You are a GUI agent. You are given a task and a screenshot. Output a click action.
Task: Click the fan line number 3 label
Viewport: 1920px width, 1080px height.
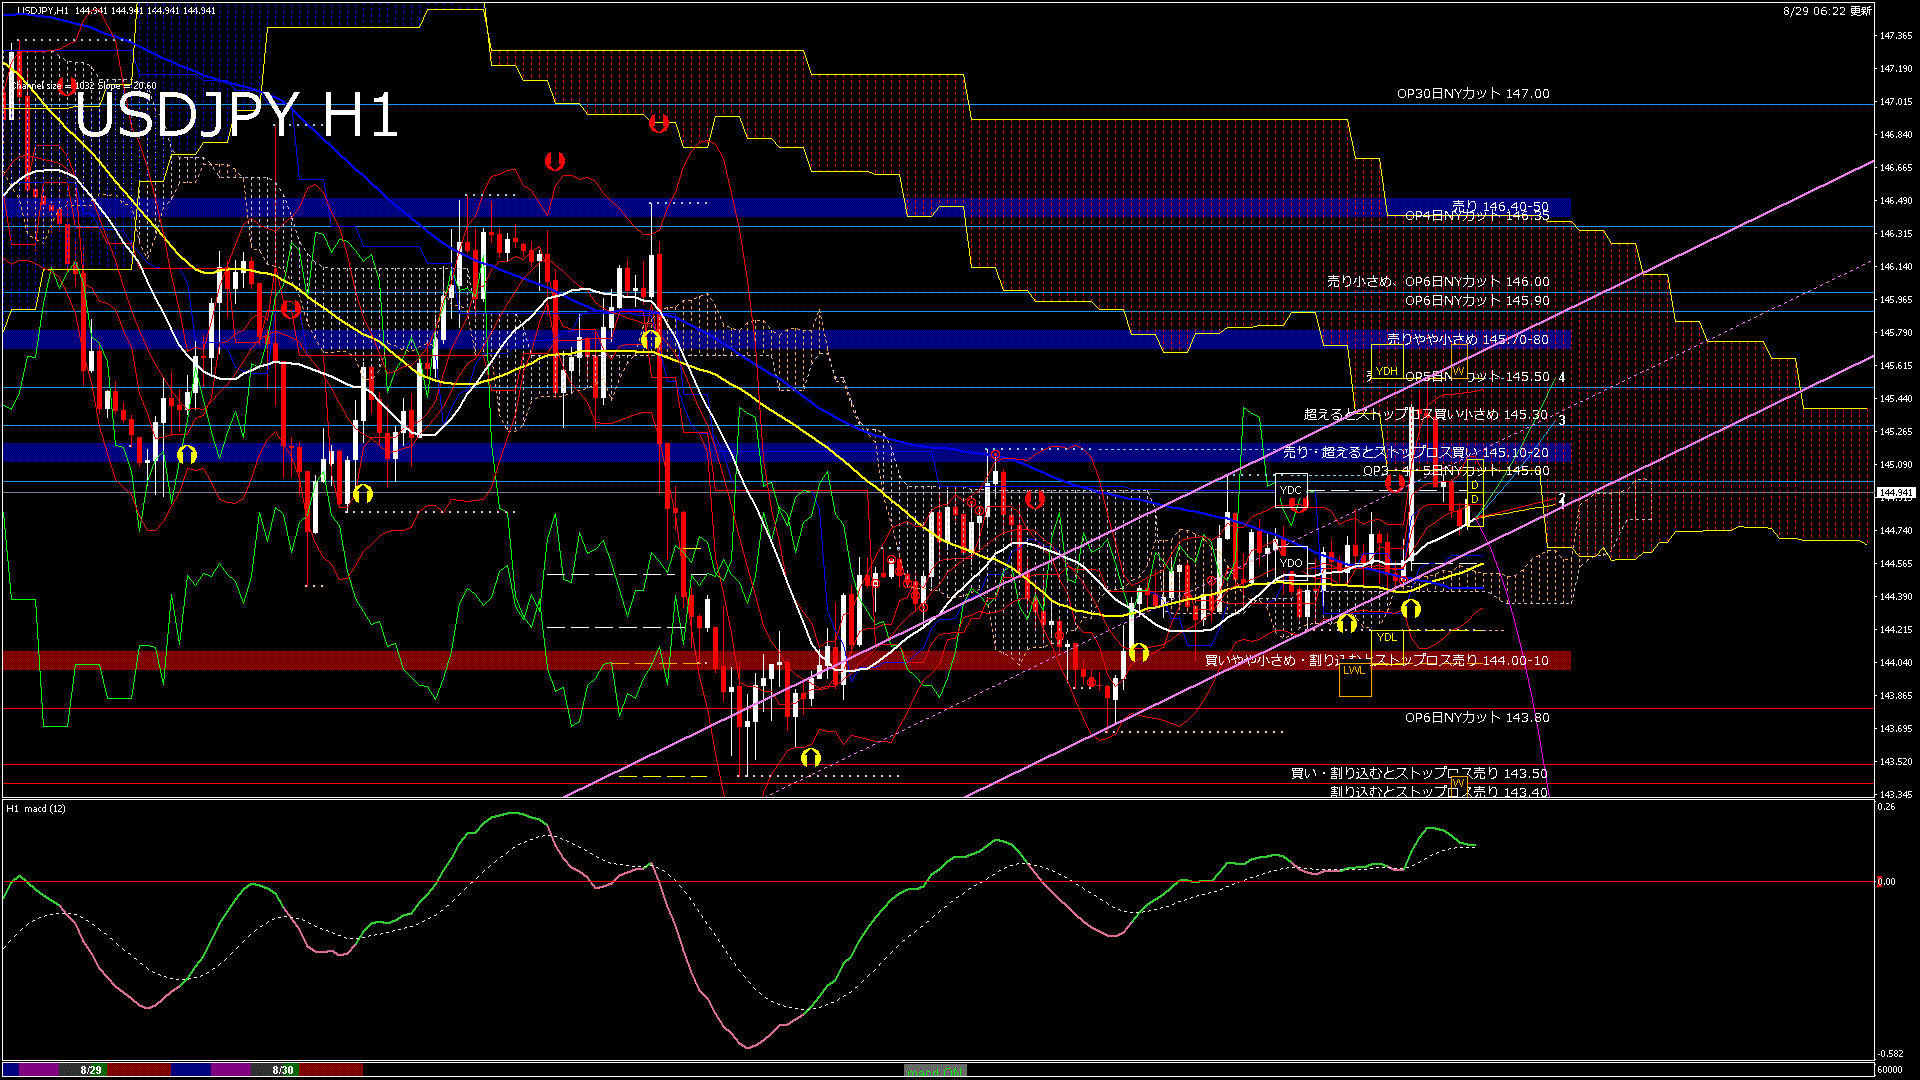pos(1562,421)
